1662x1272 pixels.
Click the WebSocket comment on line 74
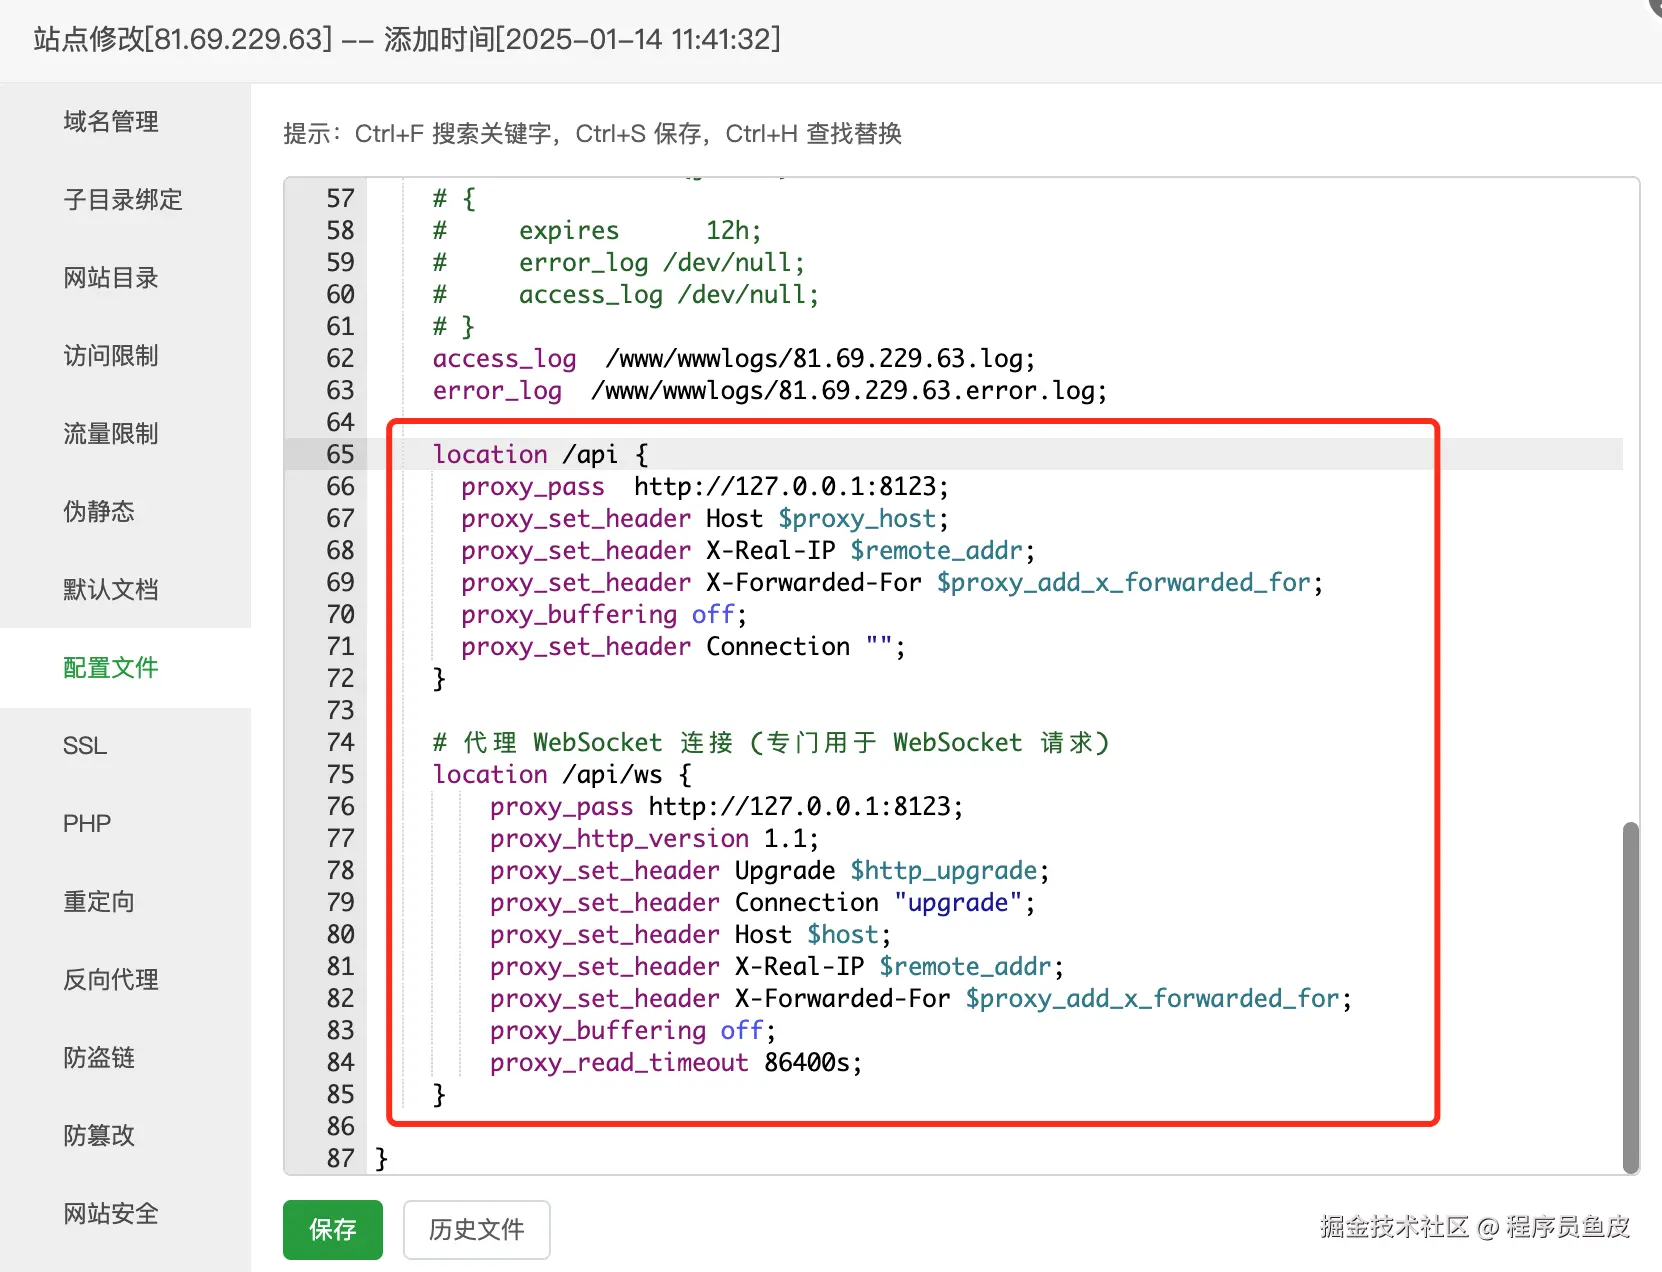click(771, 742)
